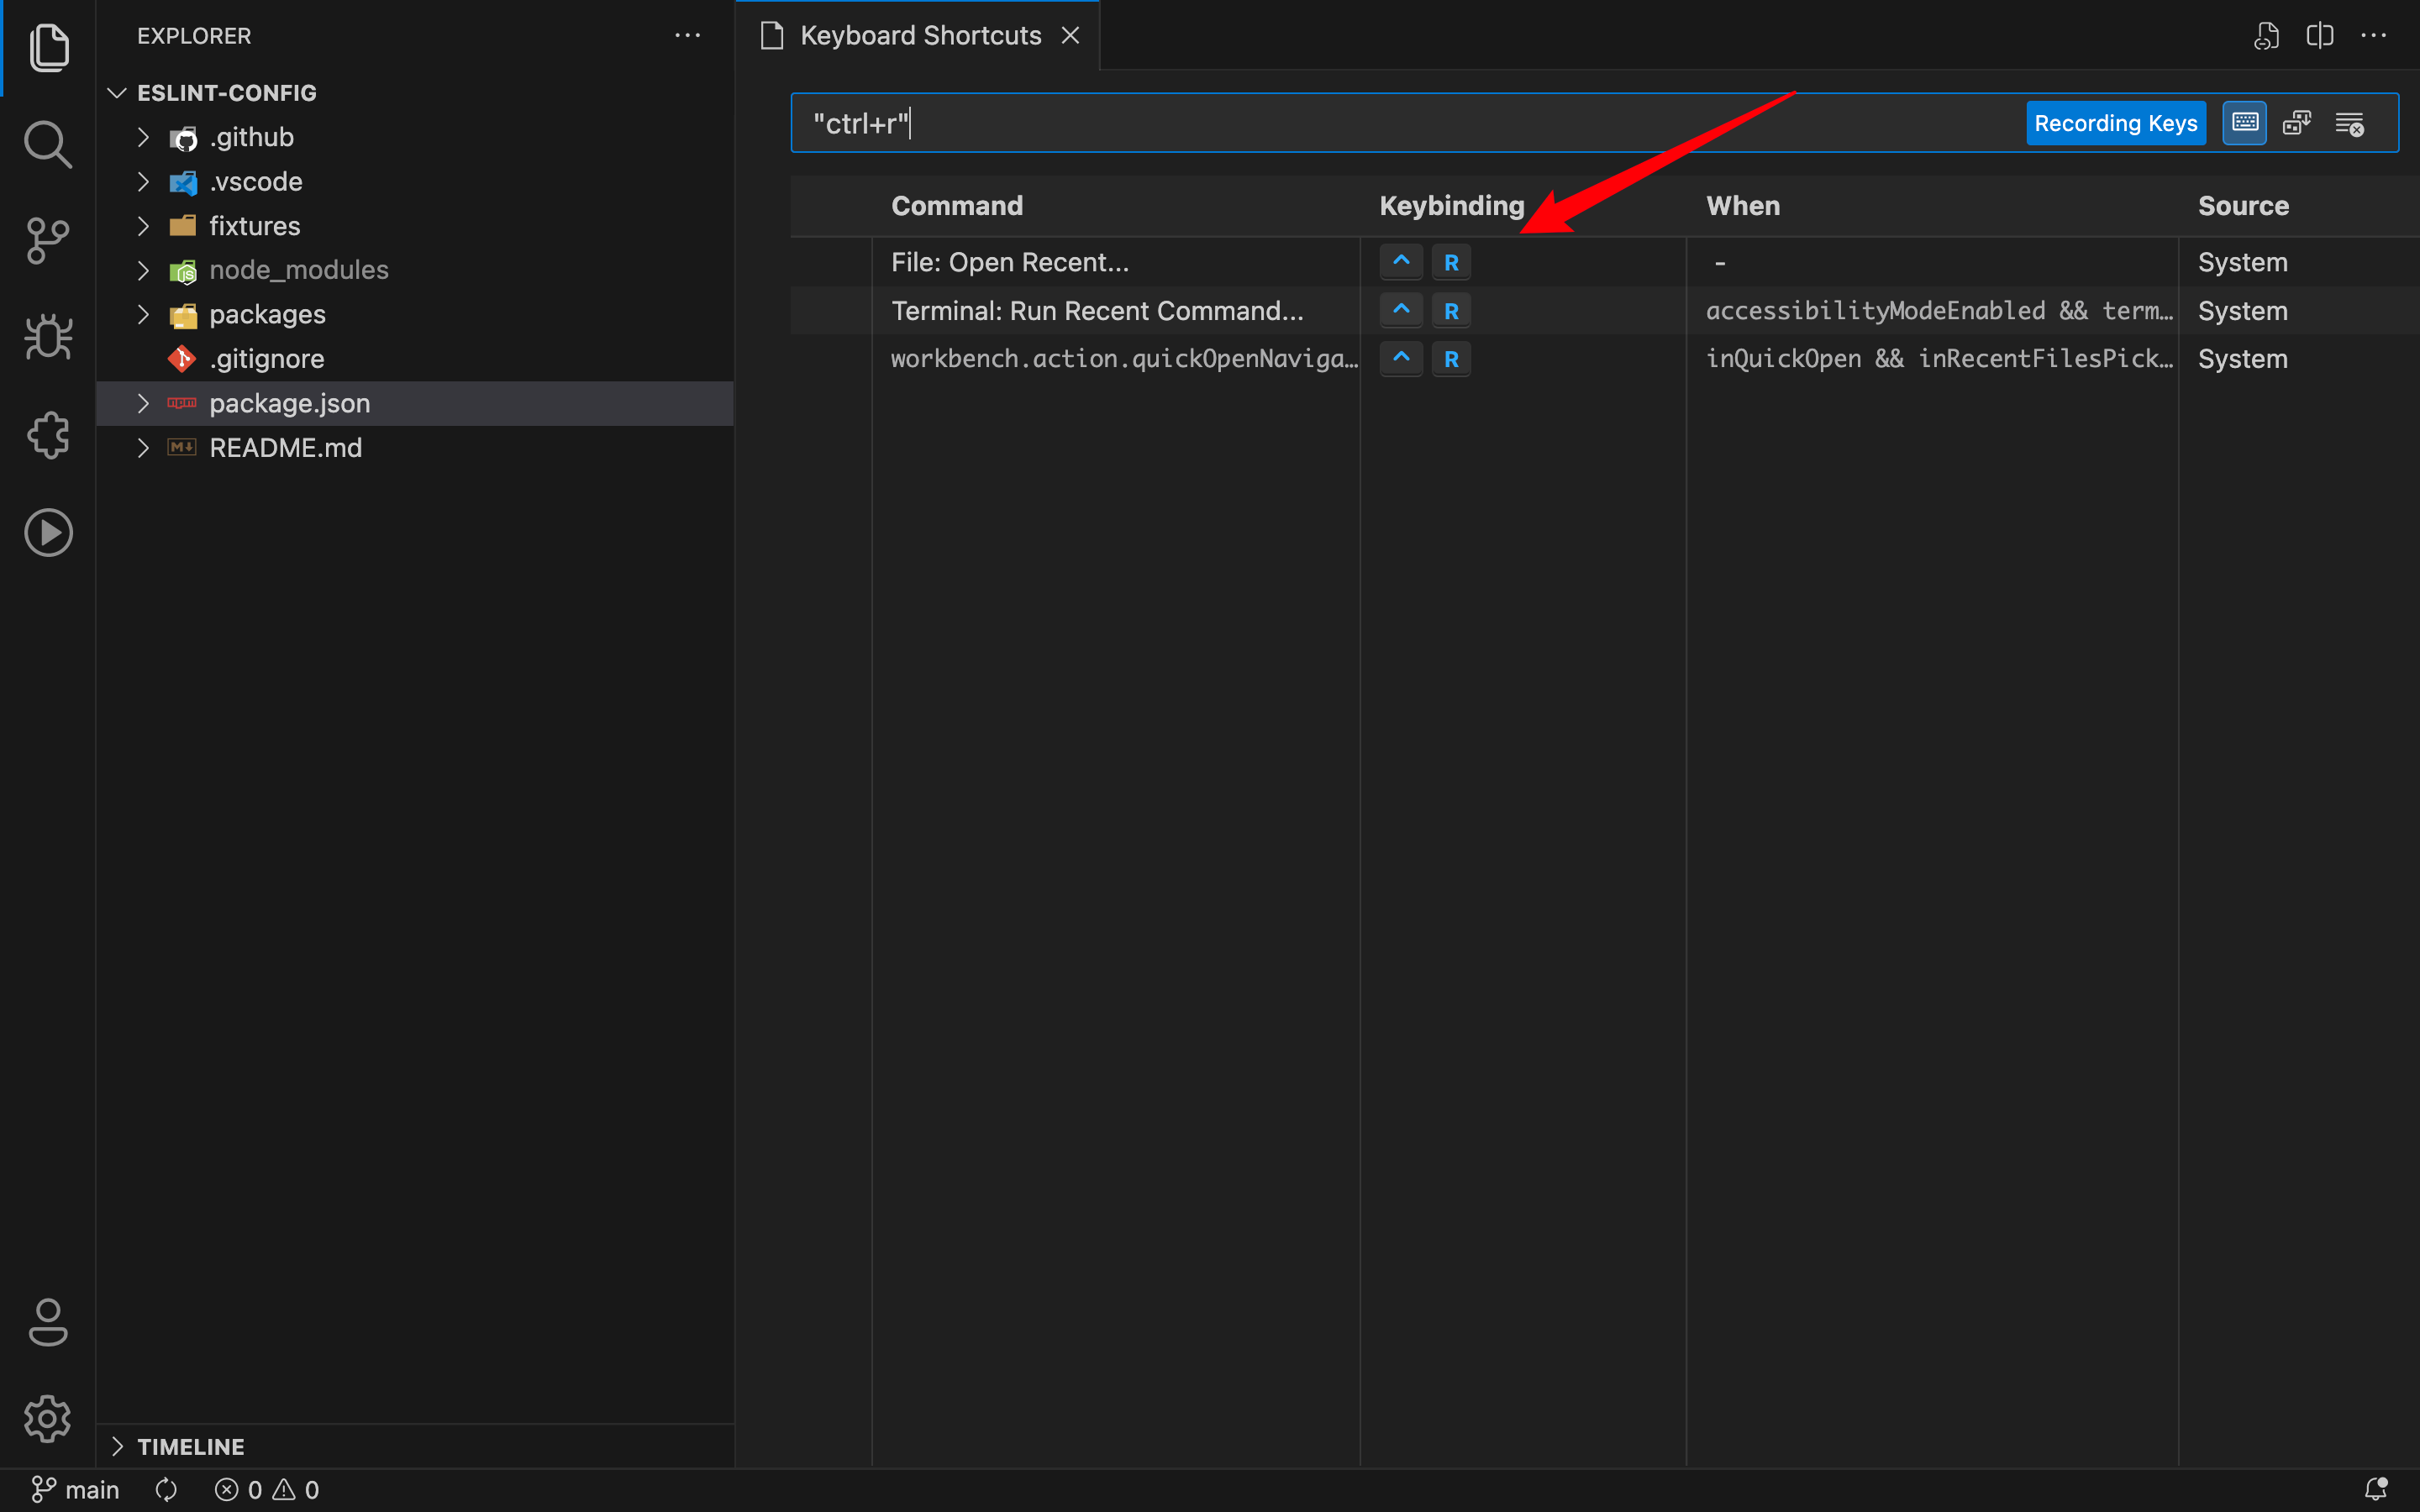
Task: Open the Source Control view
Action: pyautogui.click(x=47, y=240)
